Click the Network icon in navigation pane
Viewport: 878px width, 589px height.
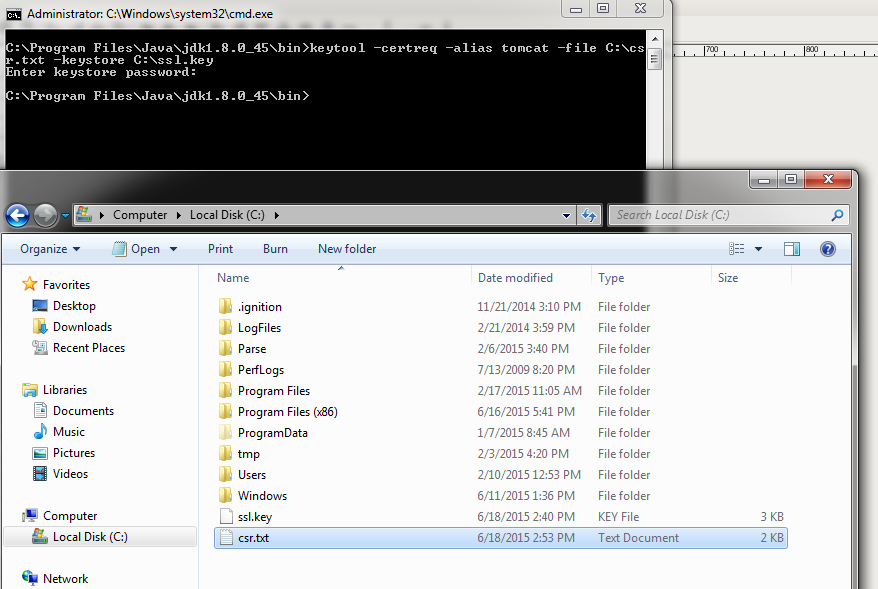point(30,577)
